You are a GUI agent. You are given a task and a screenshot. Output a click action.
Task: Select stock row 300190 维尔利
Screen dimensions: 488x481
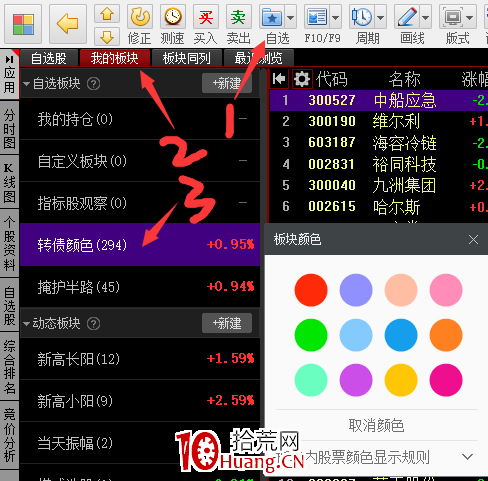379,121
